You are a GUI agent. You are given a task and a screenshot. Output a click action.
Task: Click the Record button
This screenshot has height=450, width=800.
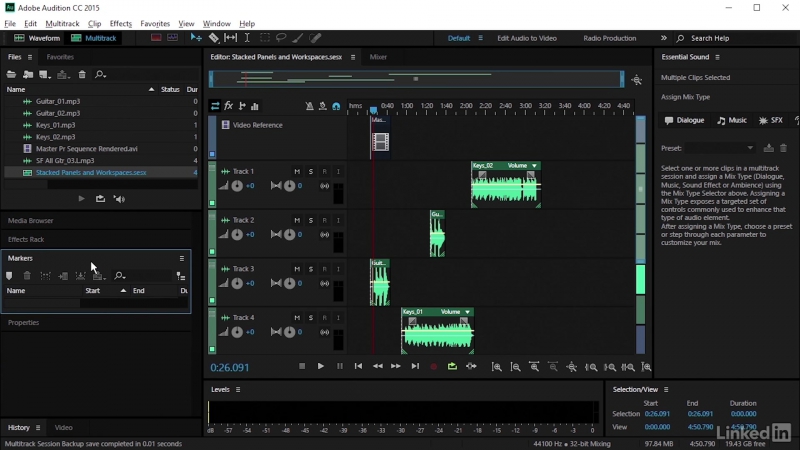[434, 366]
